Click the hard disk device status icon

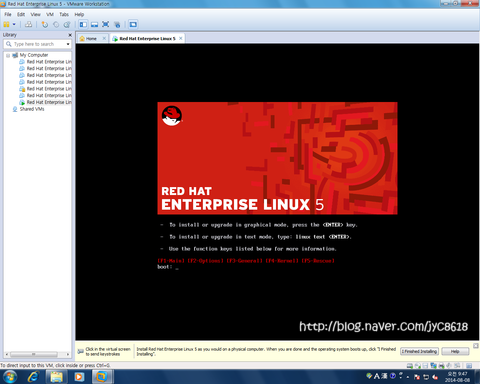tap(410, 366)
